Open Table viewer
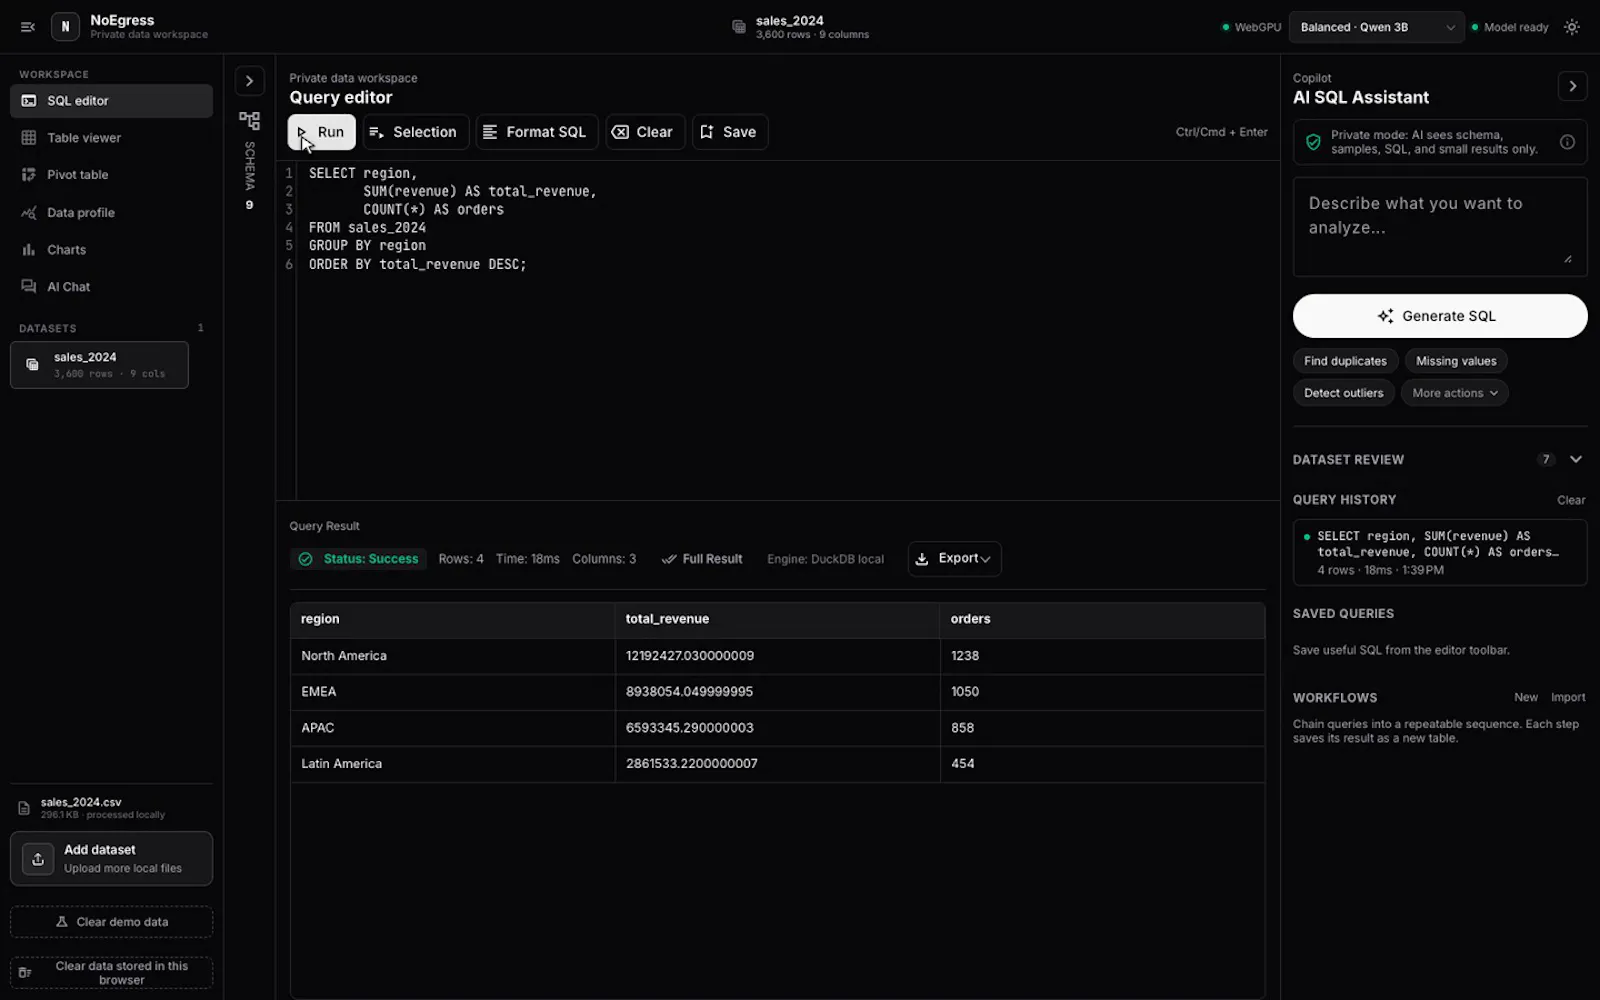The width and height of the screenshot is (1600, 1000). (111, 138)
